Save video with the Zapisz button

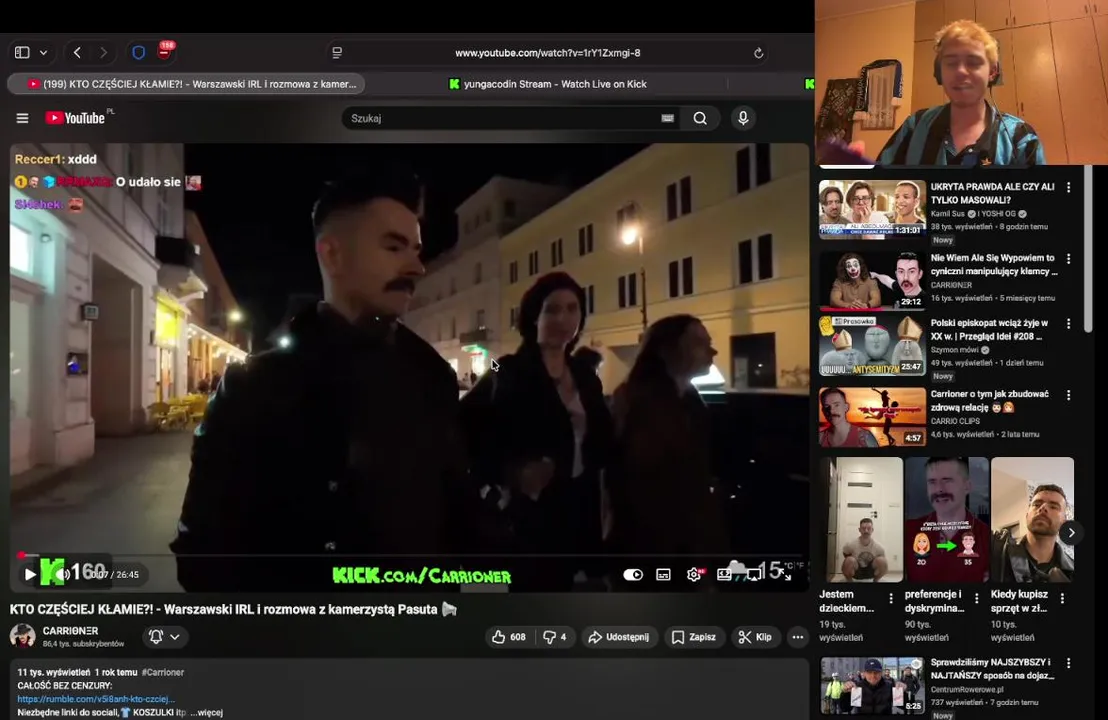click(694, 637)
